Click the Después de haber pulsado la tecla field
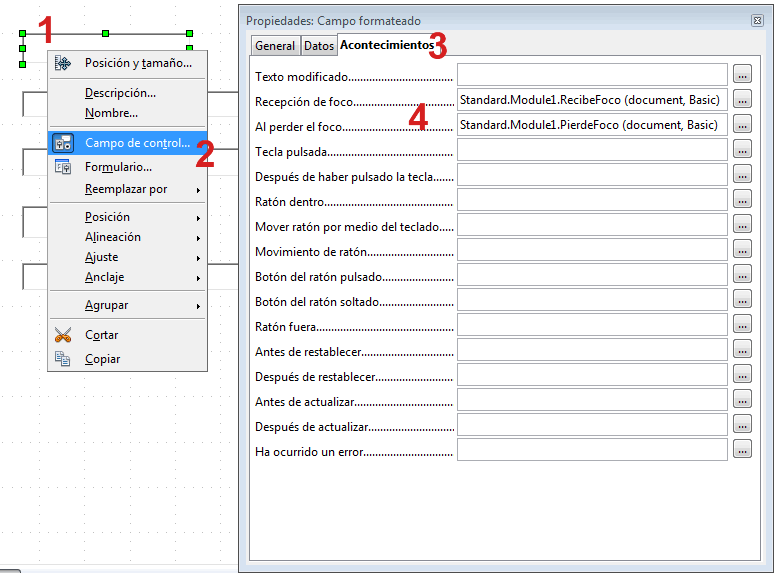 pos(592,175)
